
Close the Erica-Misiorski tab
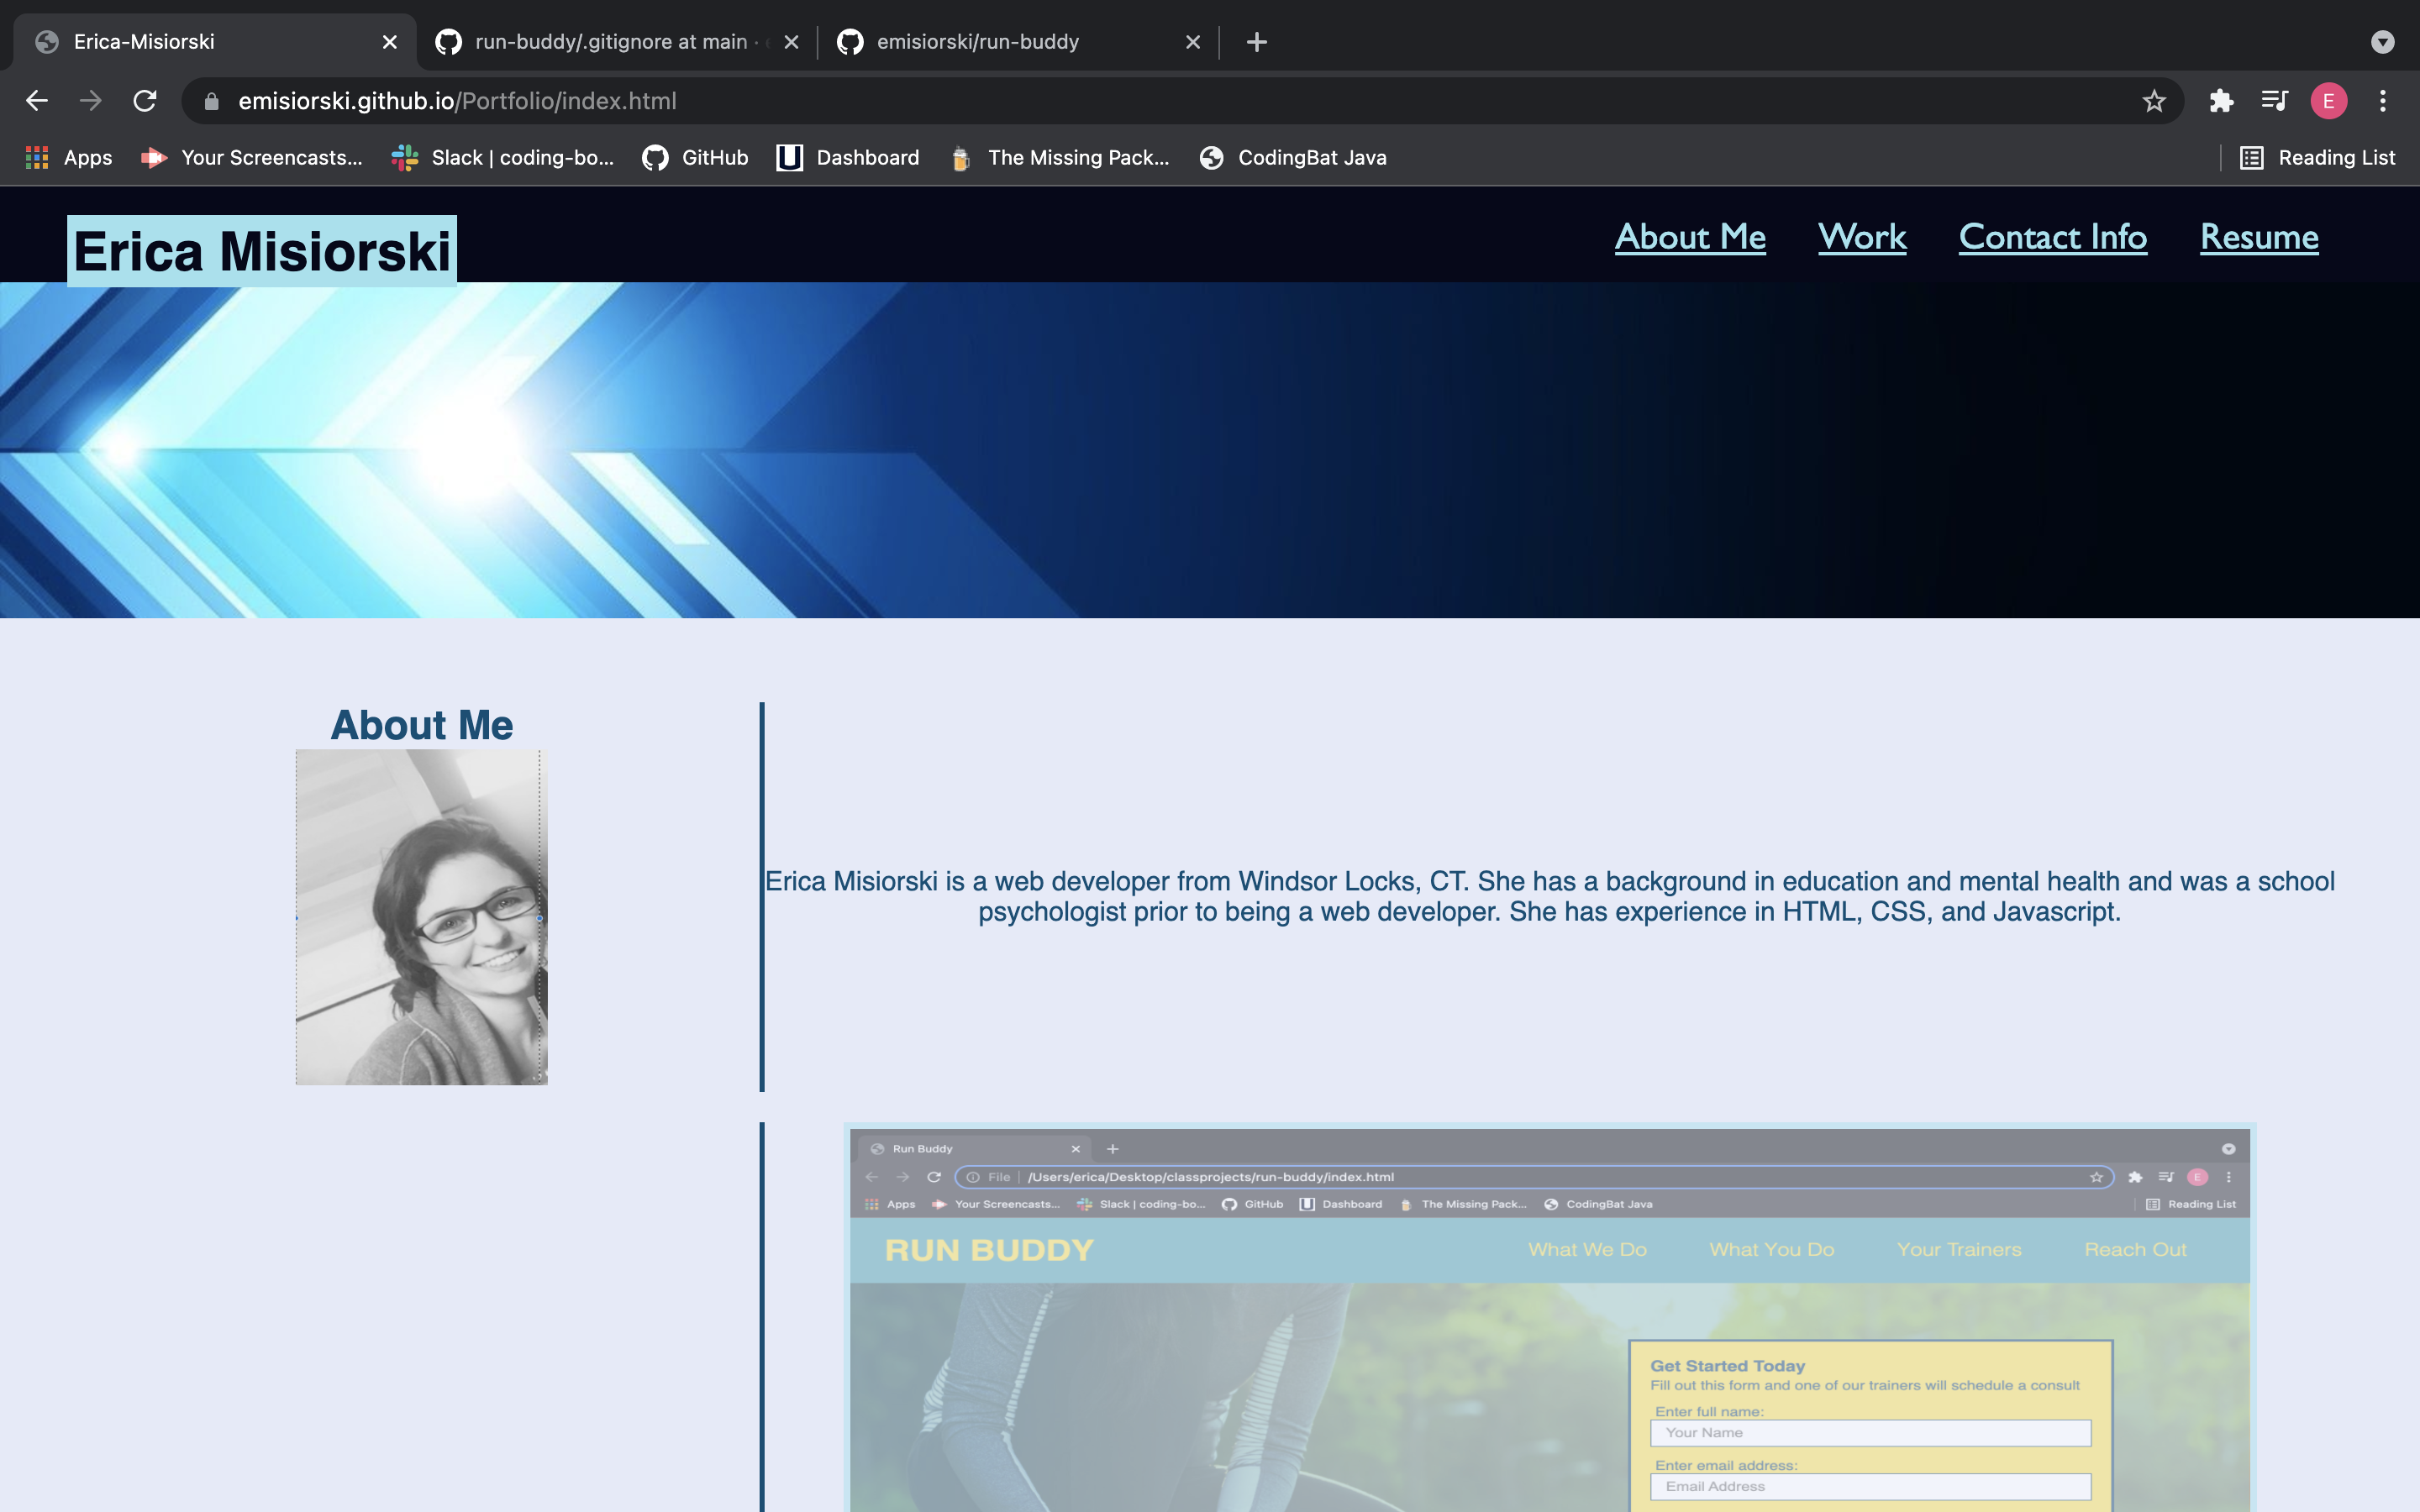click(390, 42)
